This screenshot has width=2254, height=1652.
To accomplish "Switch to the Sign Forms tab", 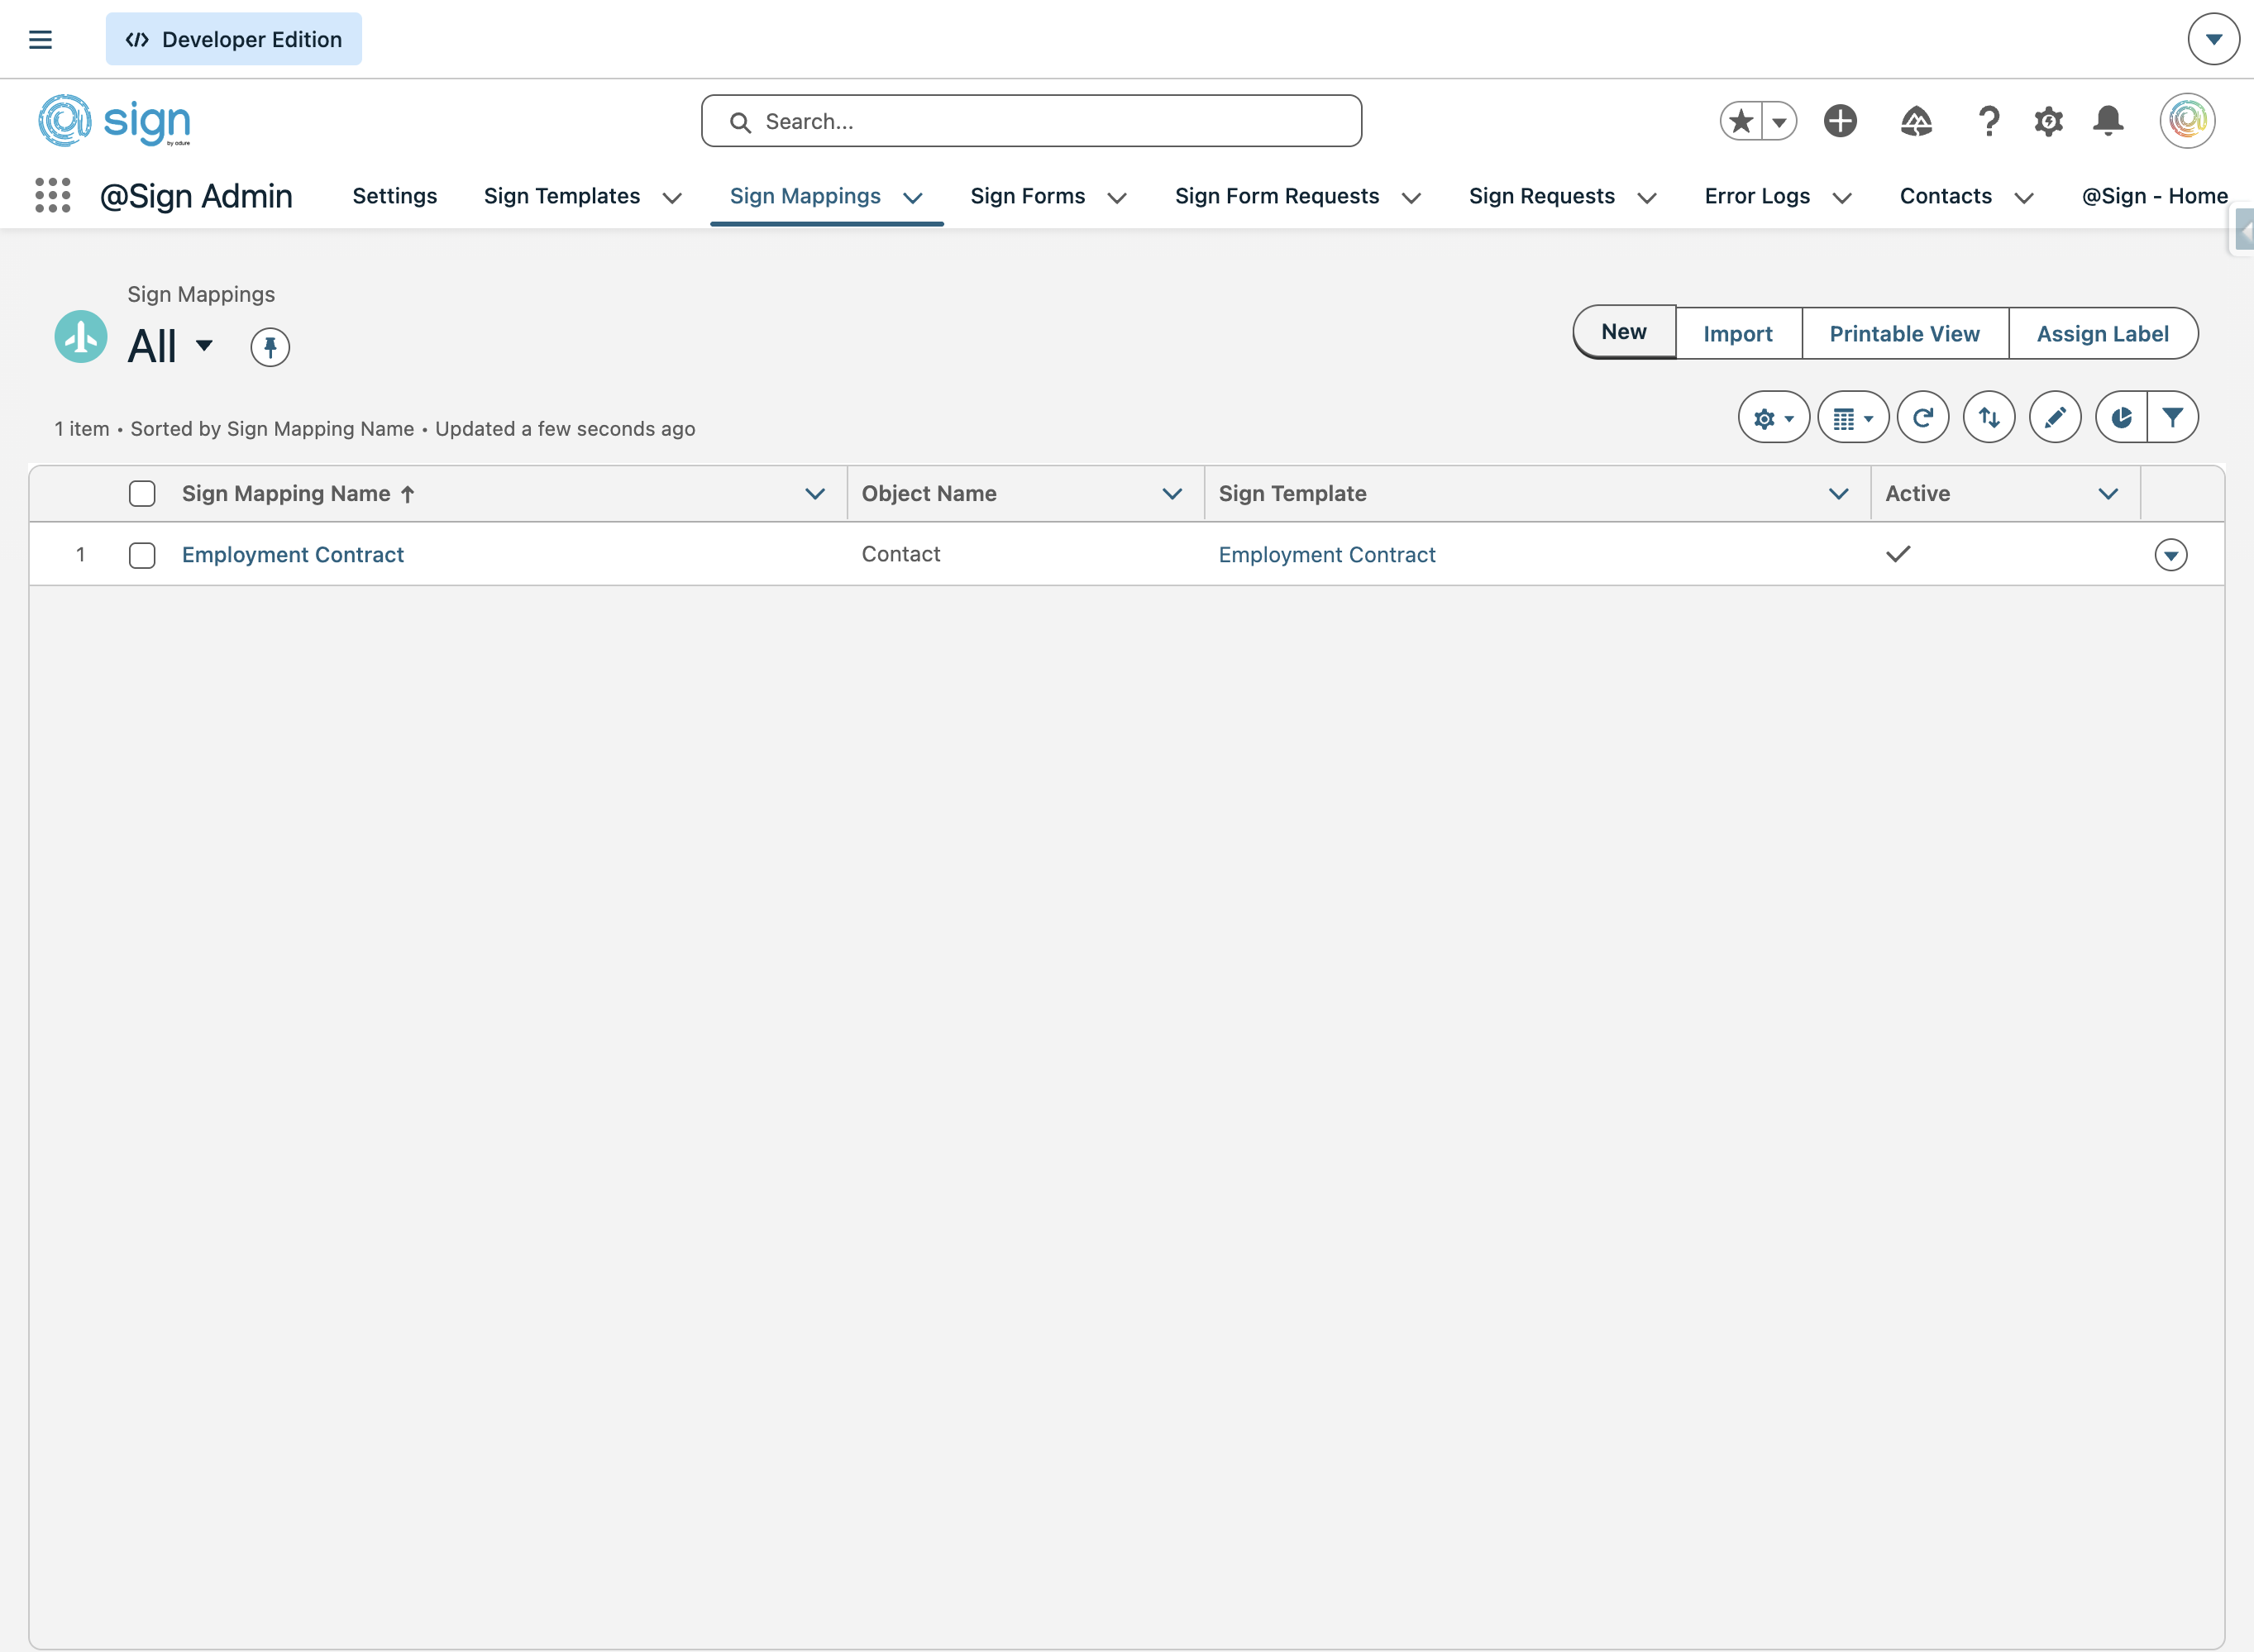I will click(1027, 196).
